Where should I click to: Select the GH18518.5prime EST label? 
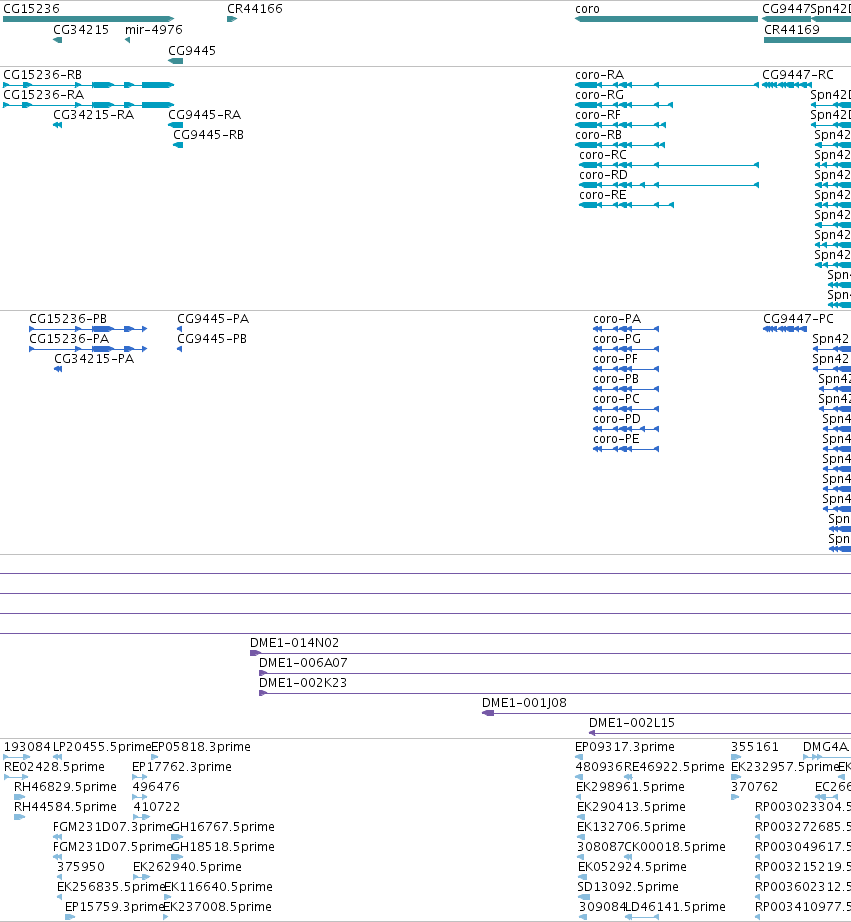click(x=223, y=847)
